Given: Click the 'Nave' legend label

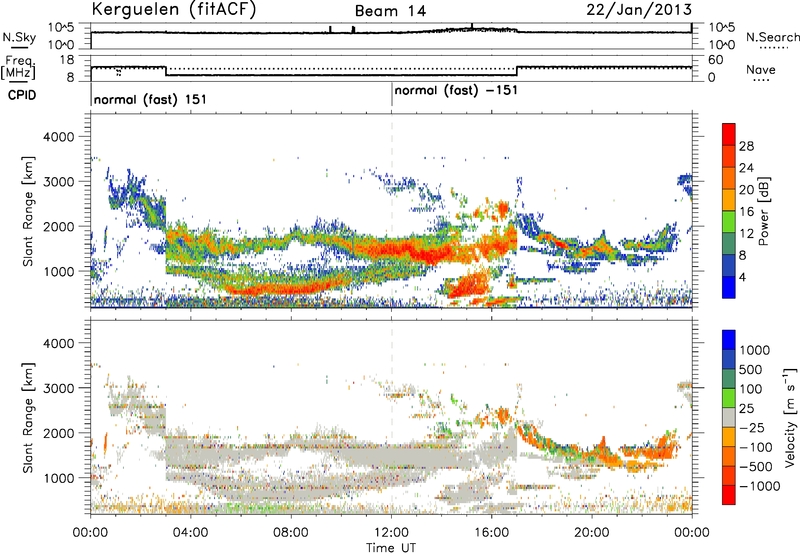Looking at the screenshot, I should coord(761,70).
